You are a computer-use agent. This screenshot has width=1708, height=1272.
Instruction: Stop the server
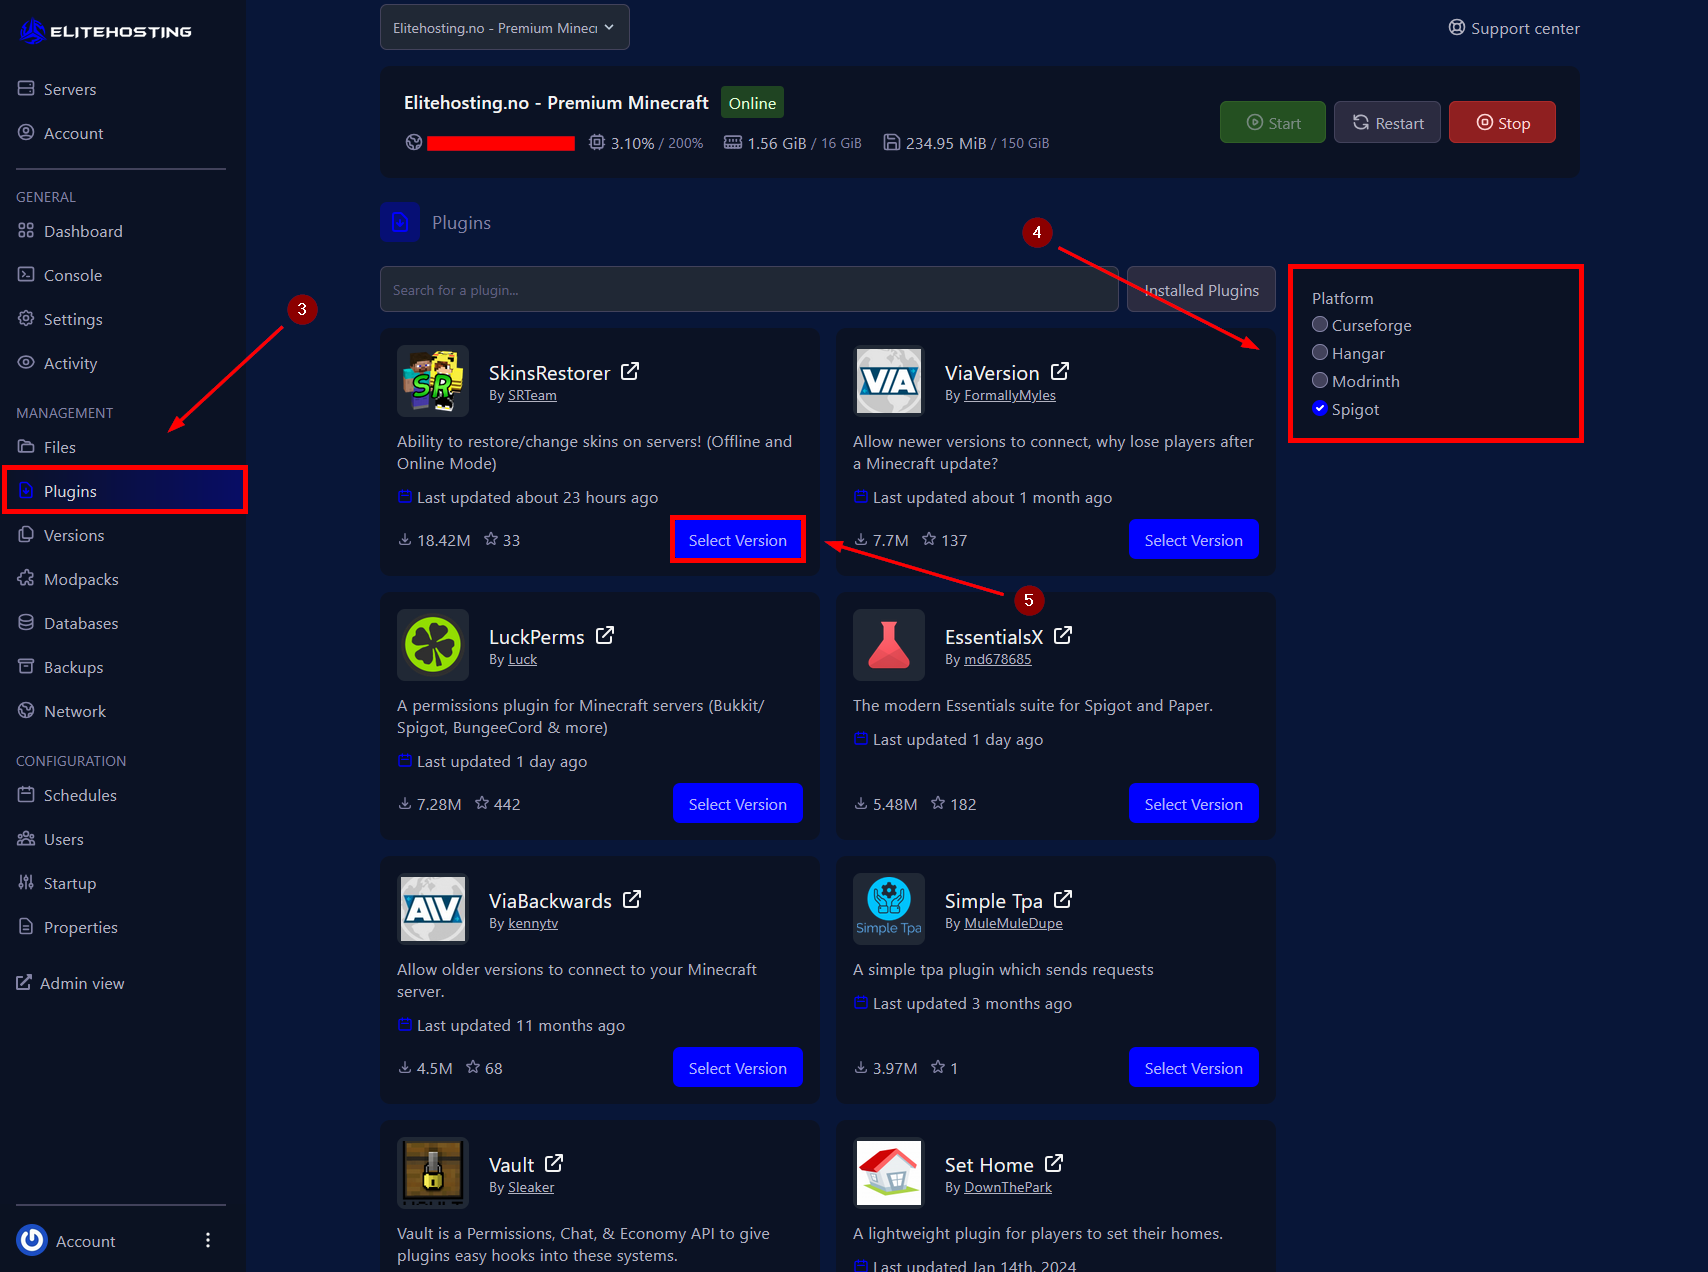tap(1502, 122)
